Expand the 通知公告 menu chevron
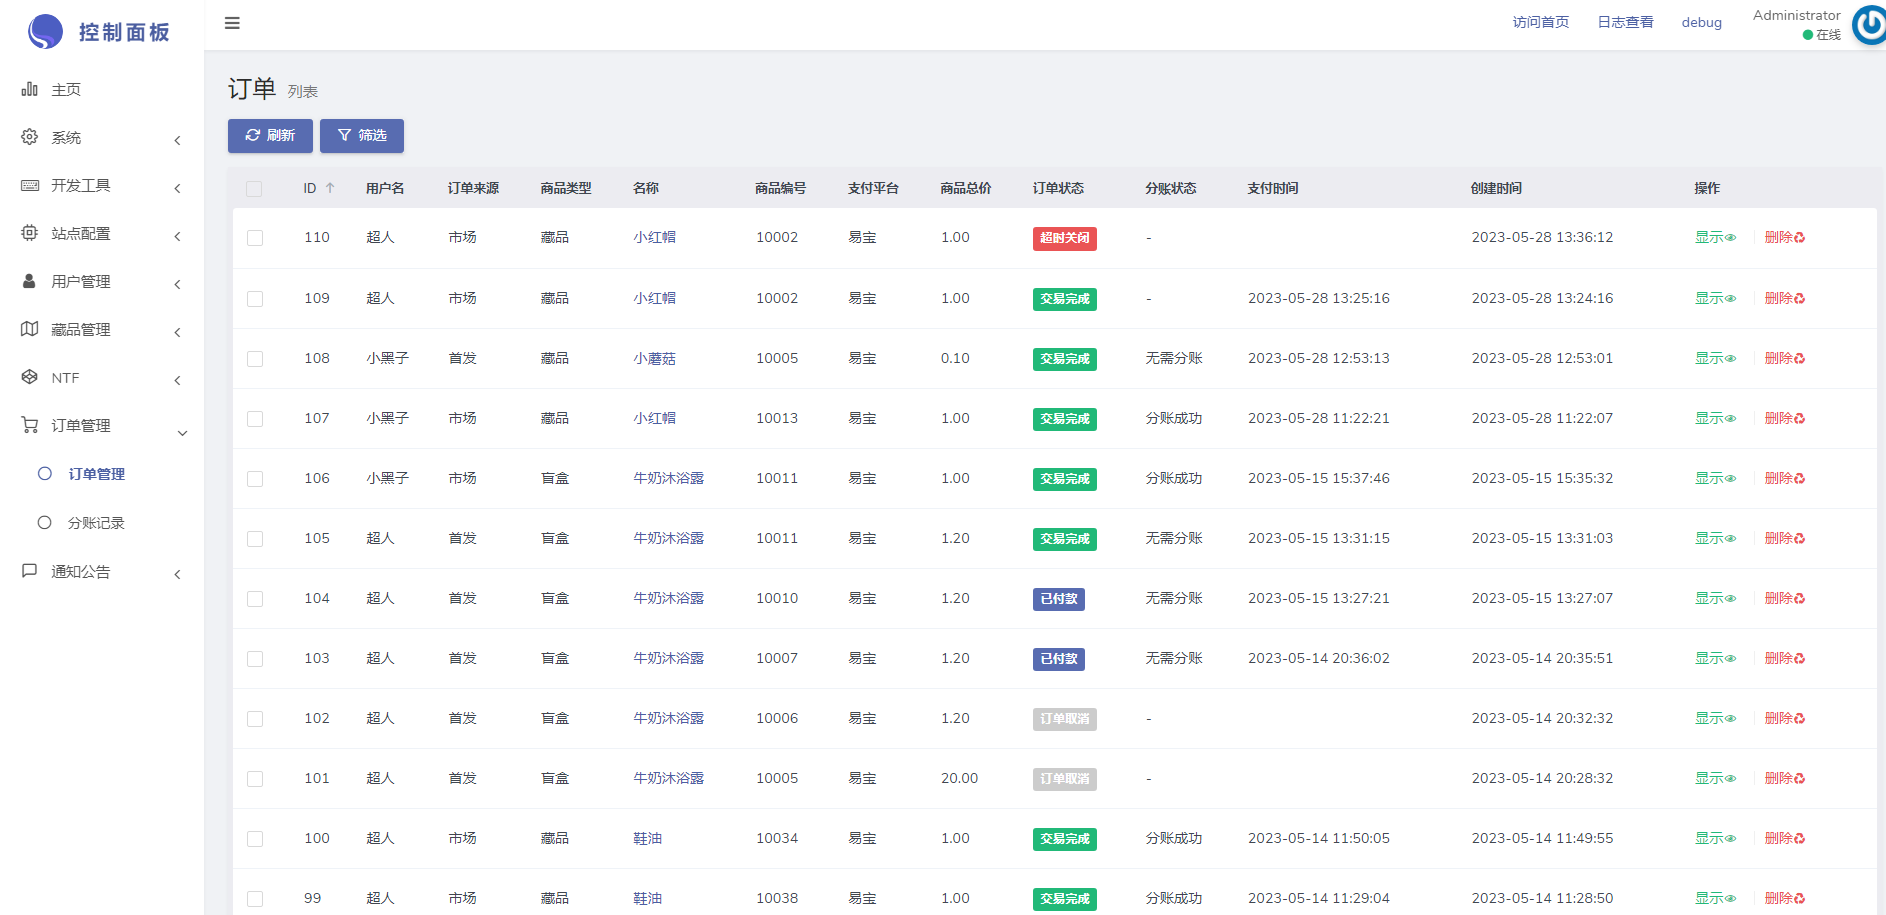Image resolution: width=1886 pixels, height=915 pixels. tap(178, 574)
